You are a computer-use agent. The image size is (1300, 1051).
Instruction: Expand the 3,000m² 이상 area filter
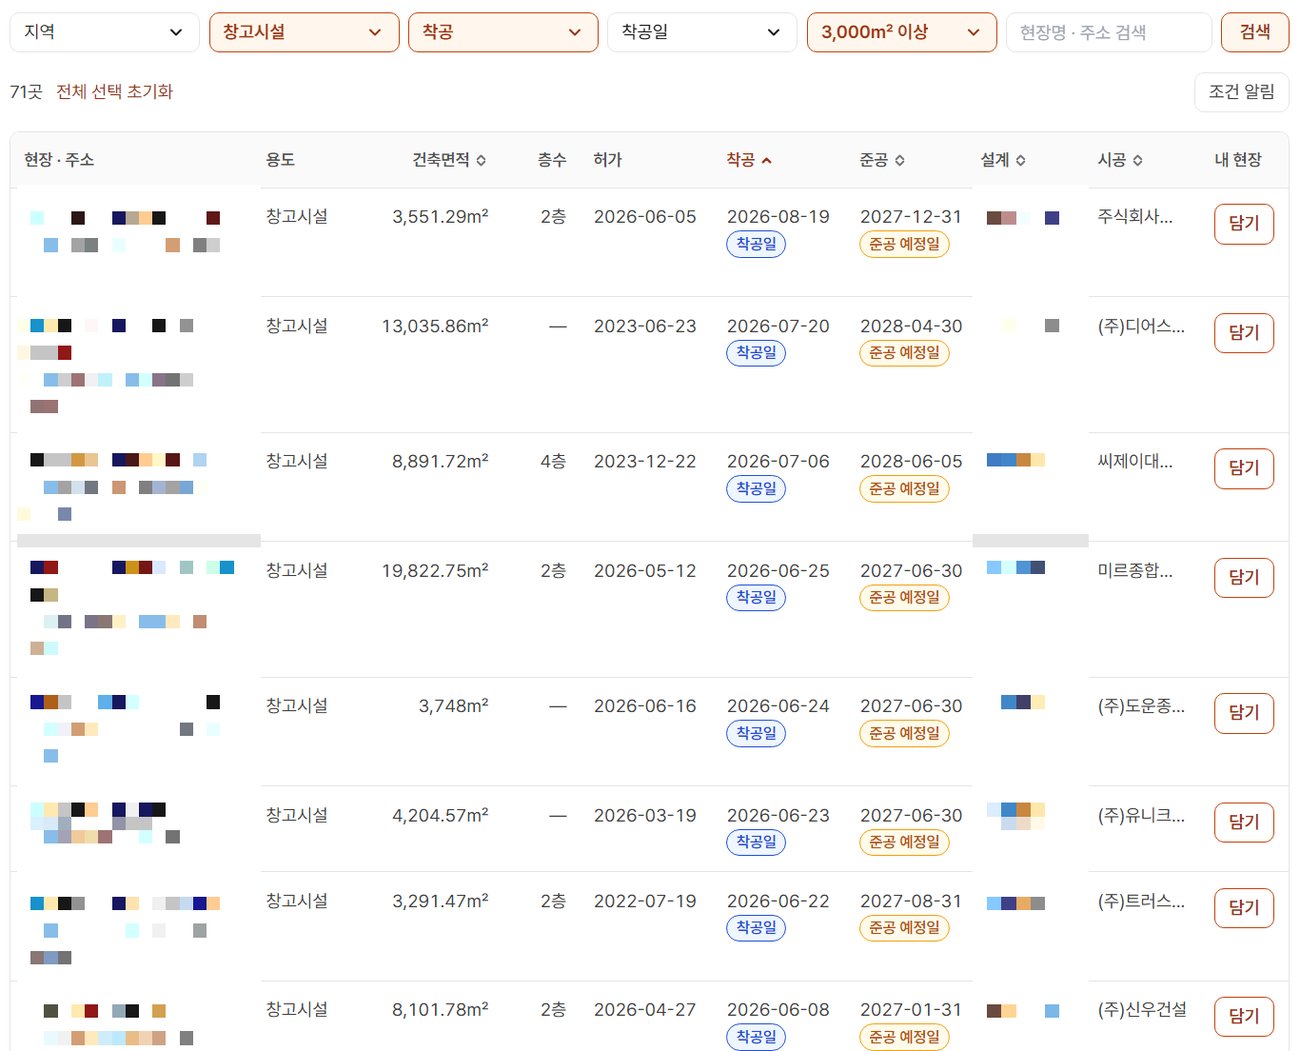[x=902, y=32]
